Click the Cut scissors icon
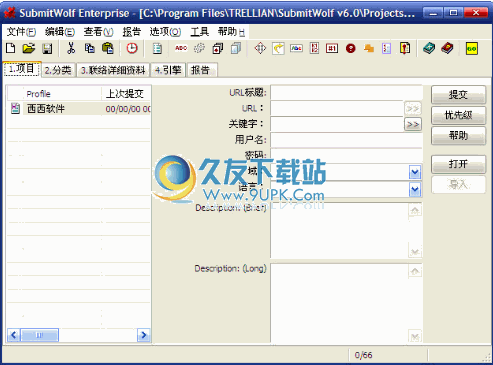The height and width of the screenshot is (365, 493). [71, 48]
